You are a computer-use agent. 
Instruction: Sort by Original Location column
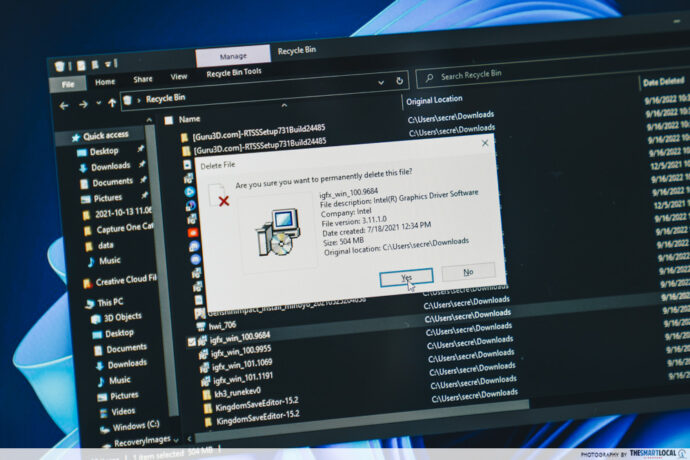(x=434, y=100)
